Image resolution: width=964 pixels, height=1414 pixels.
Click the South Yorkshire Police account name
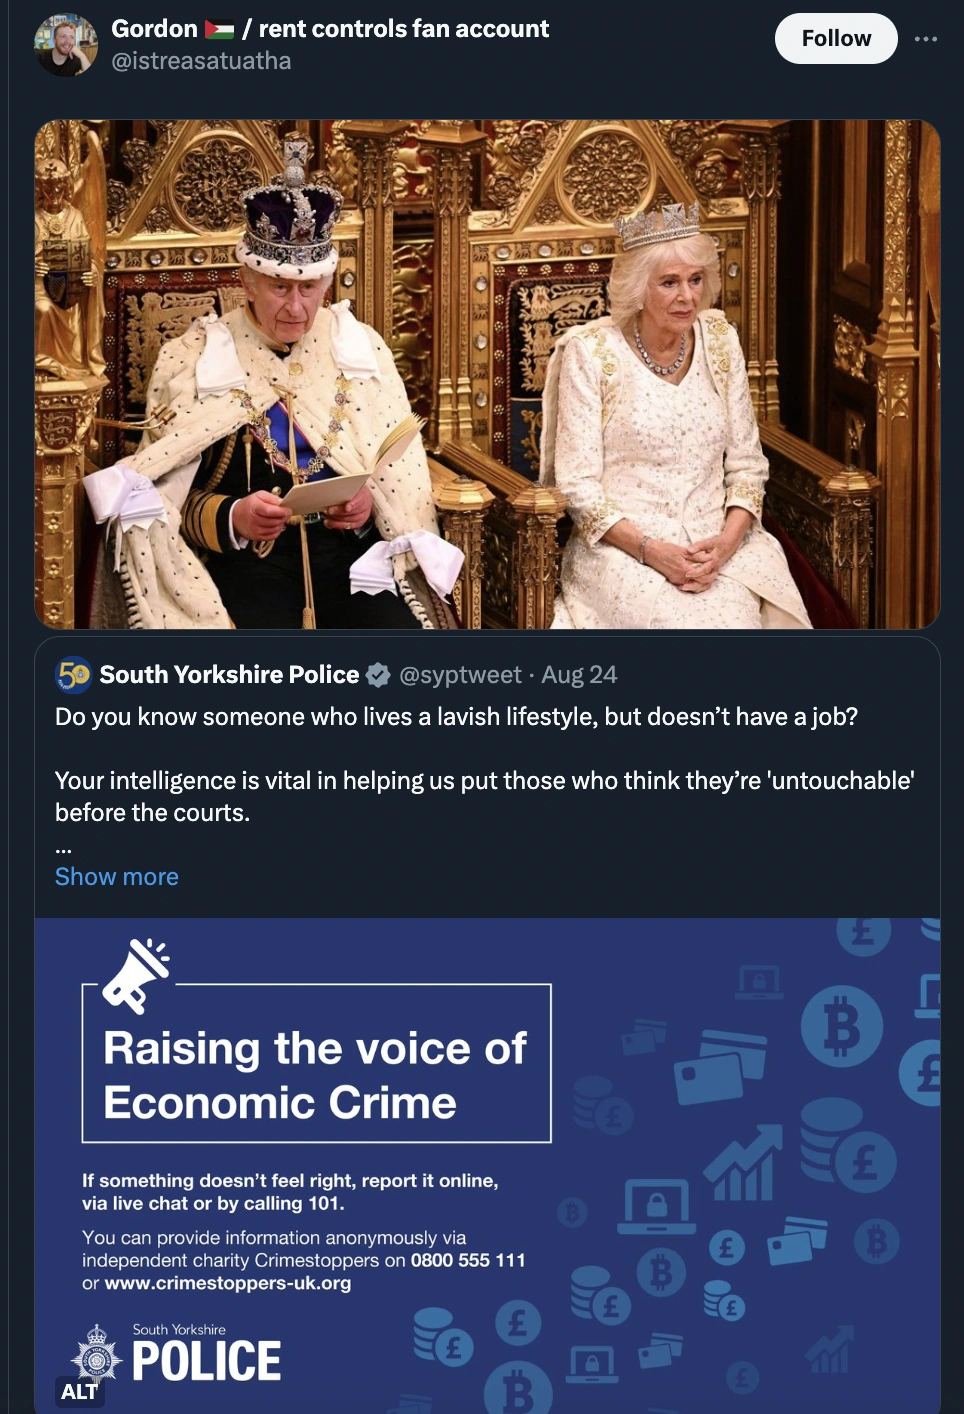(229, 675)
